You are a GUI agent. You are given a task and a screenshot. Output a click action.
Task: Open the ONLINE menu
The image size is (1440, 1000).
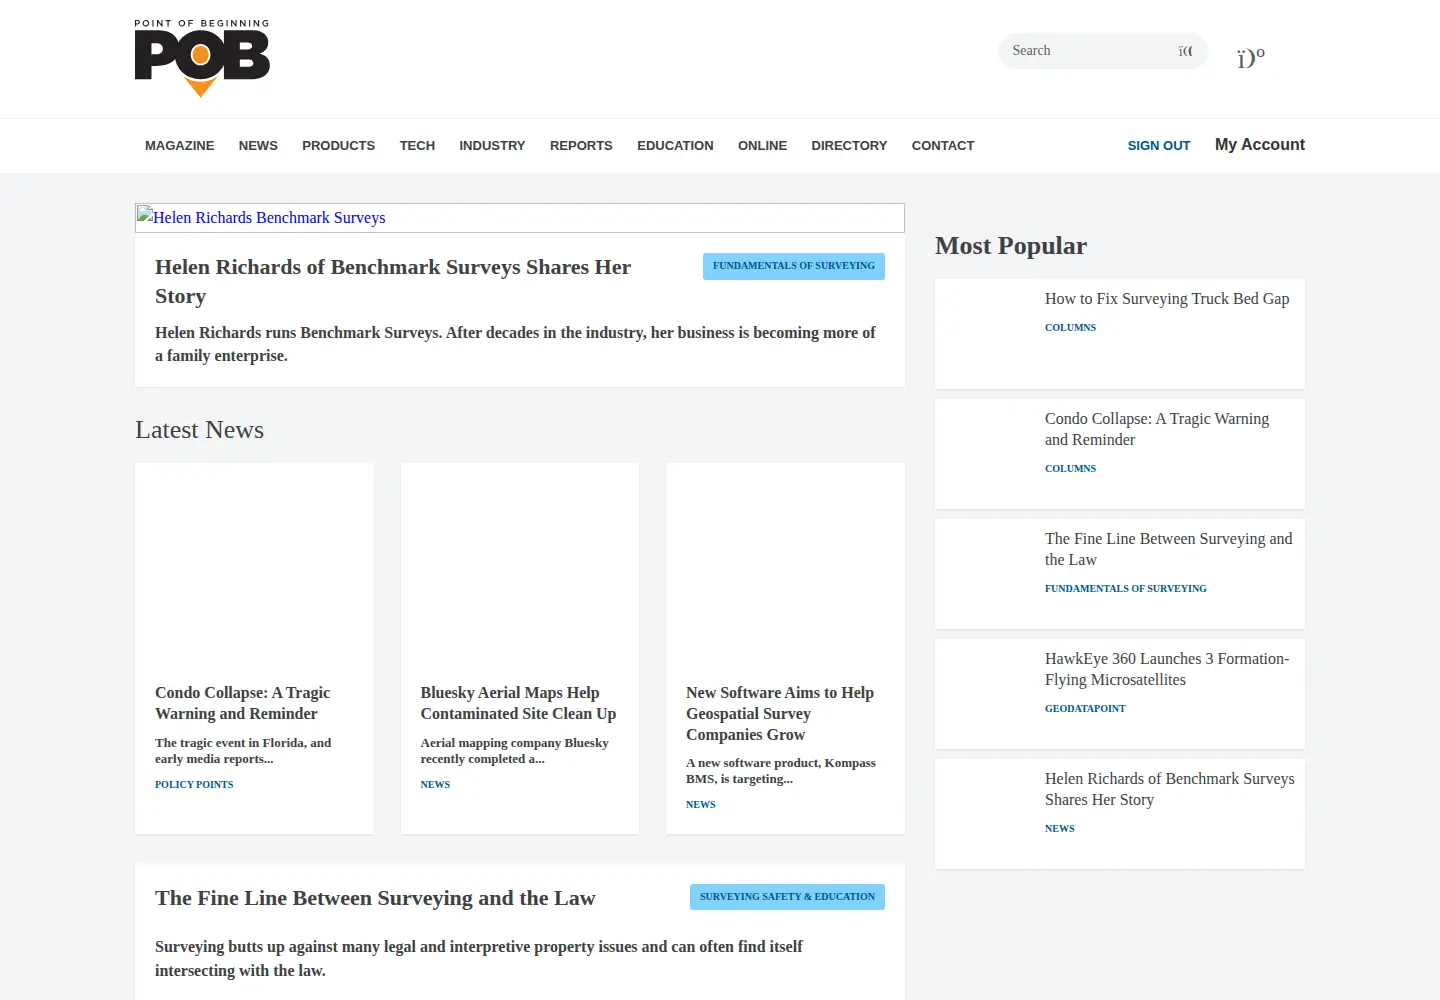coord(762,146)
